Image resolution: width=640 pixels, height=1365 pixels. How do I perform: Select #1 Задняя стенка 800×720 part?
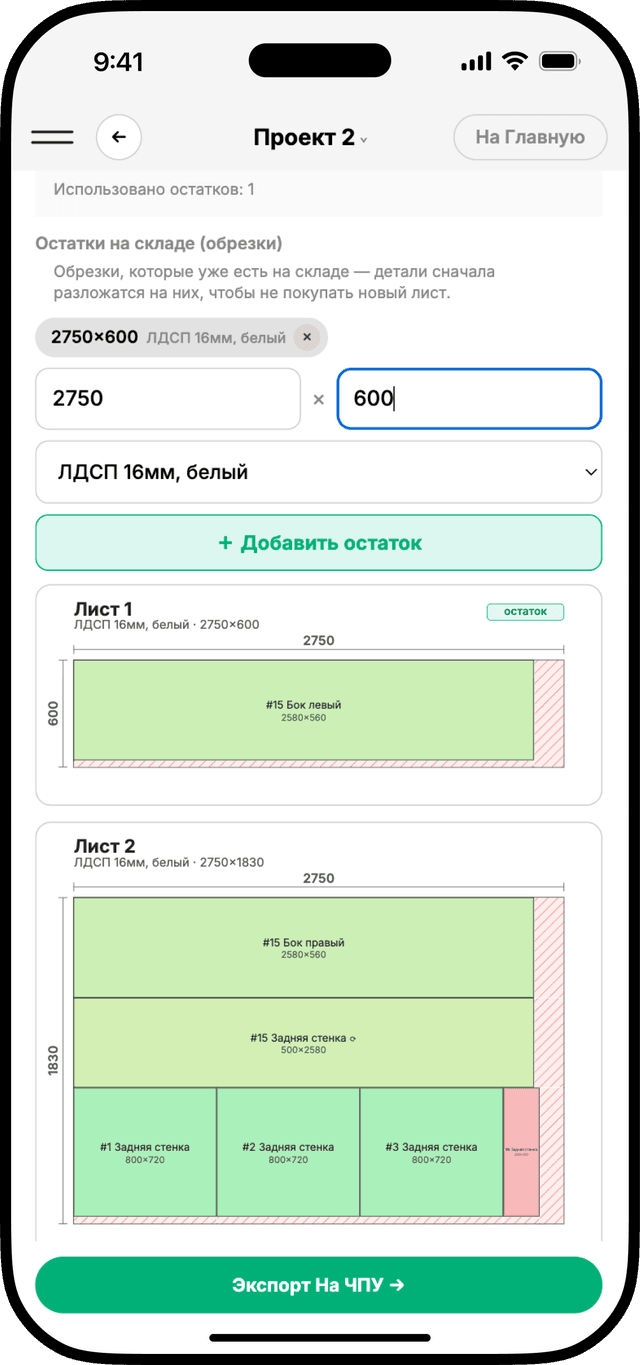(x=145, y=1152)
